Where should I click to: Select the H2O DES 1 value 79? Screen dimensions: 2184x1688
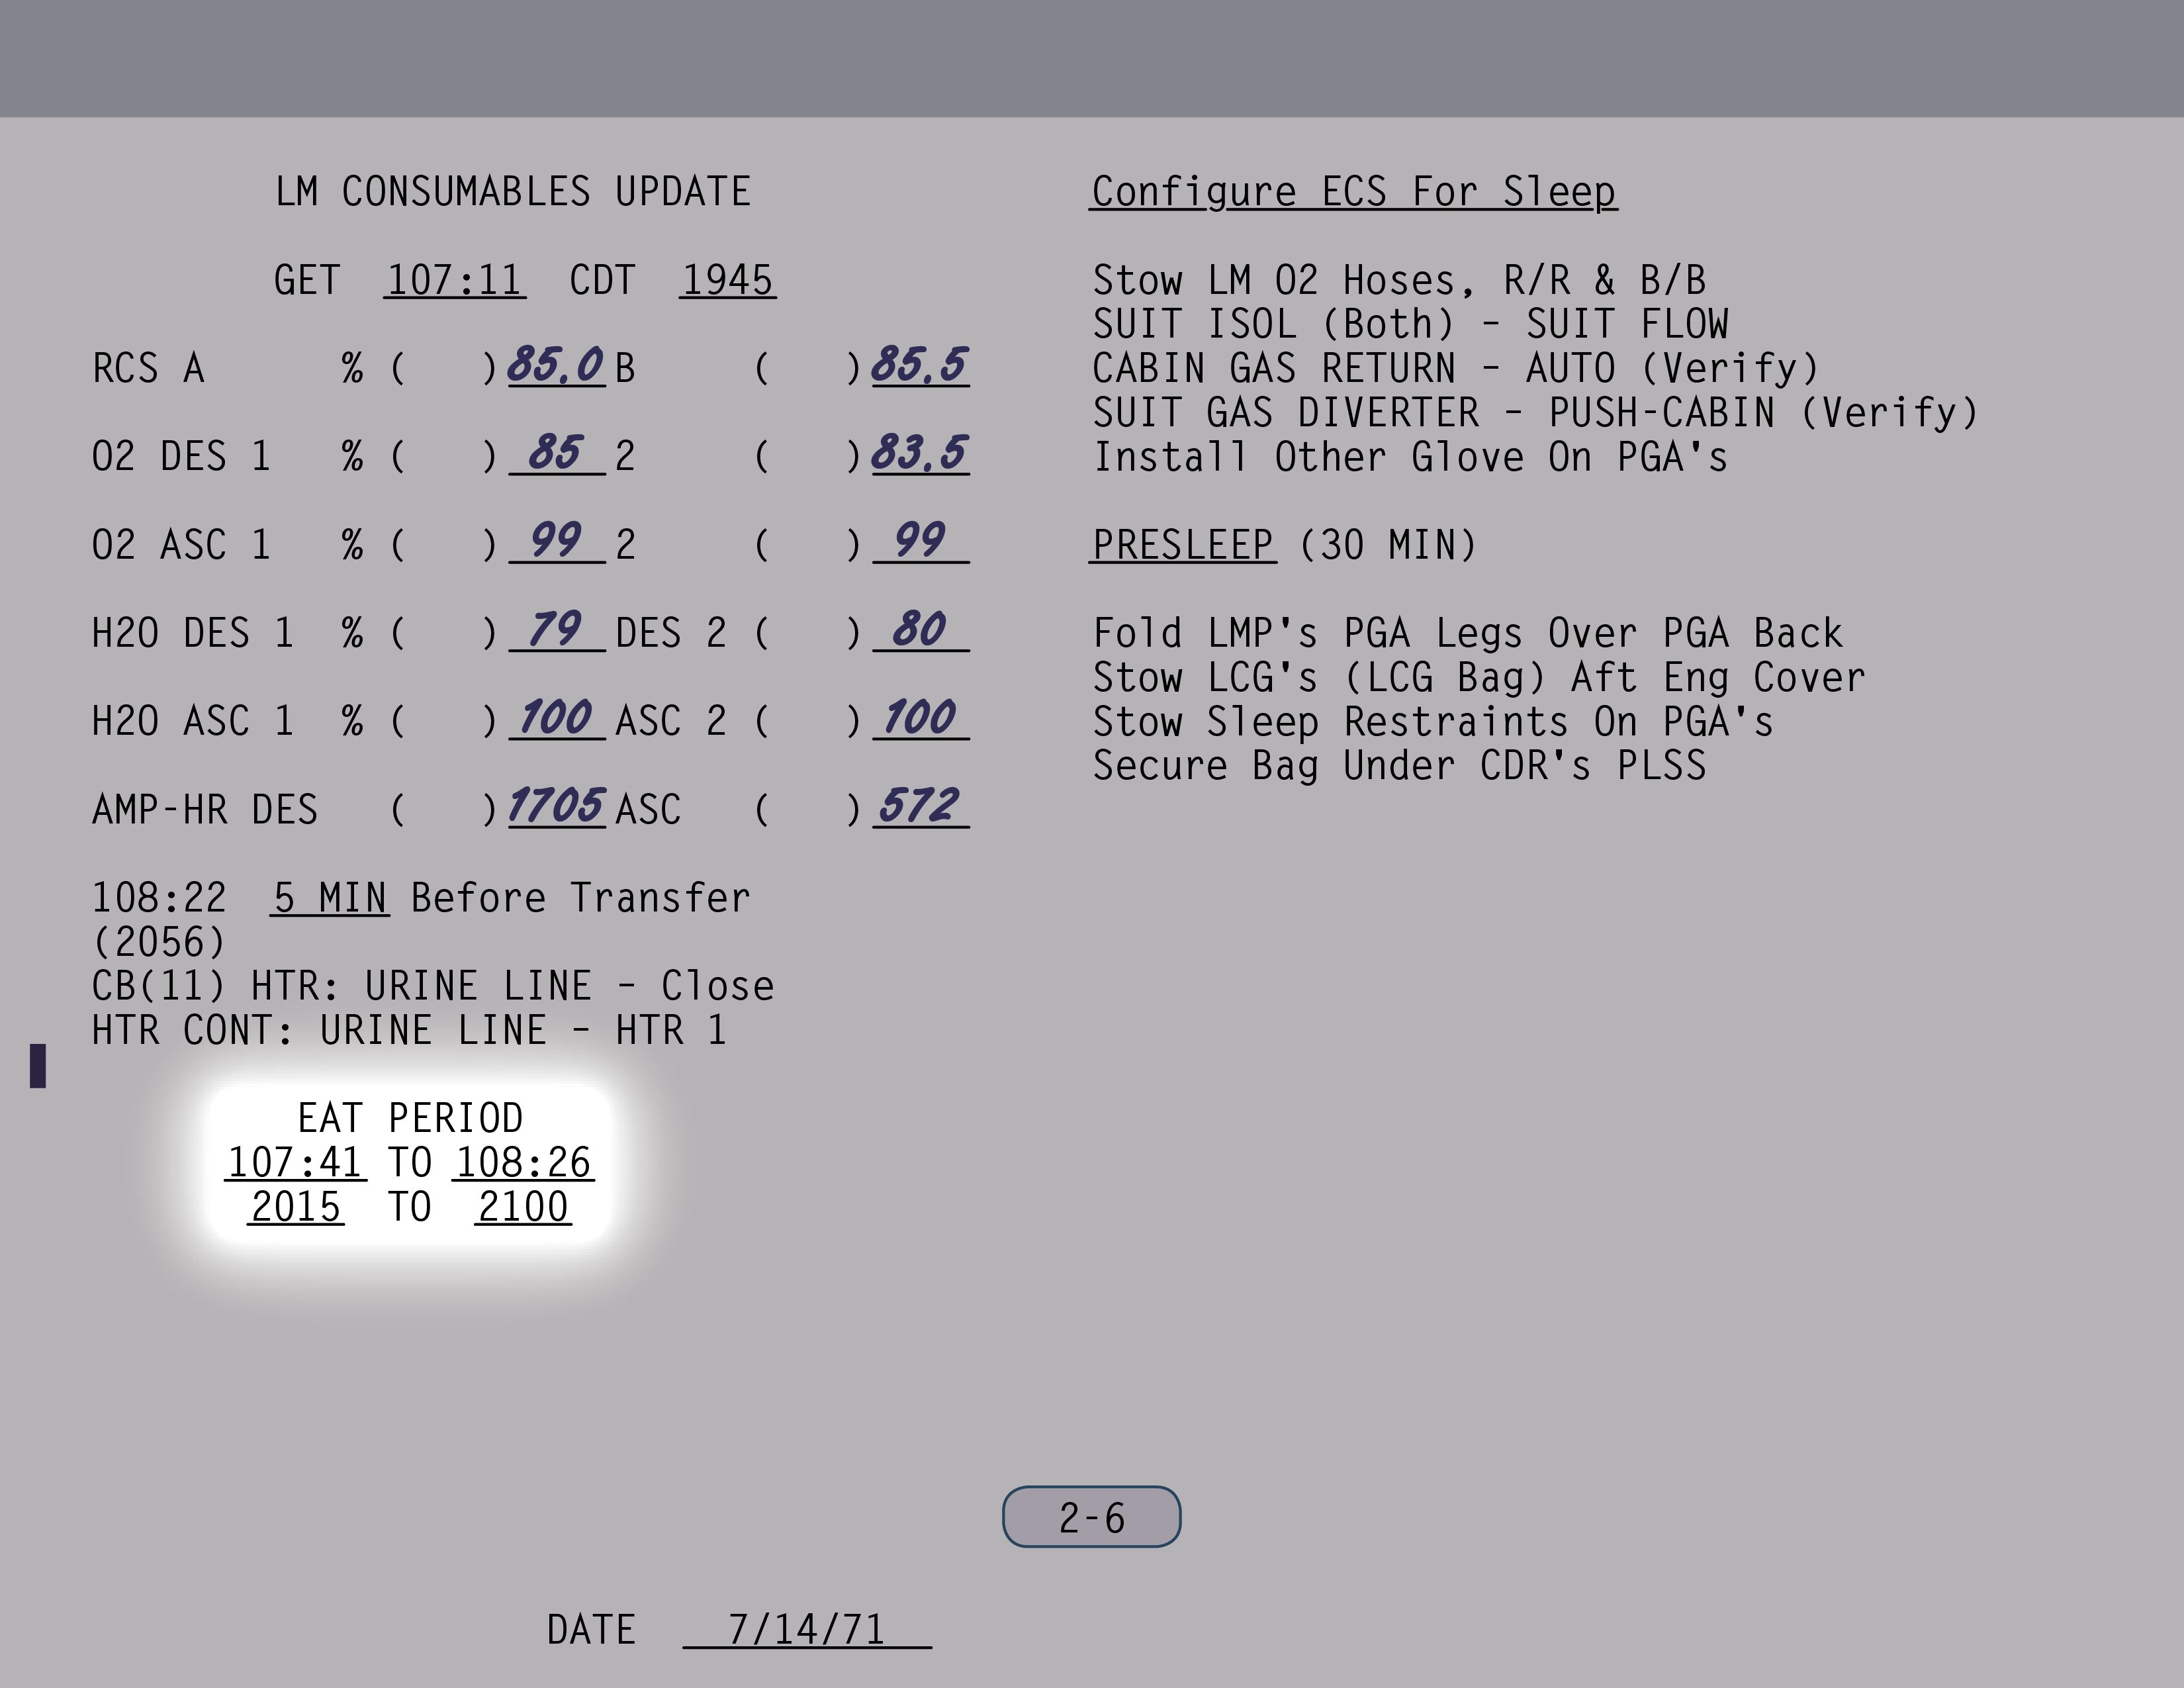pyautogui.click(x=556, y=630)
